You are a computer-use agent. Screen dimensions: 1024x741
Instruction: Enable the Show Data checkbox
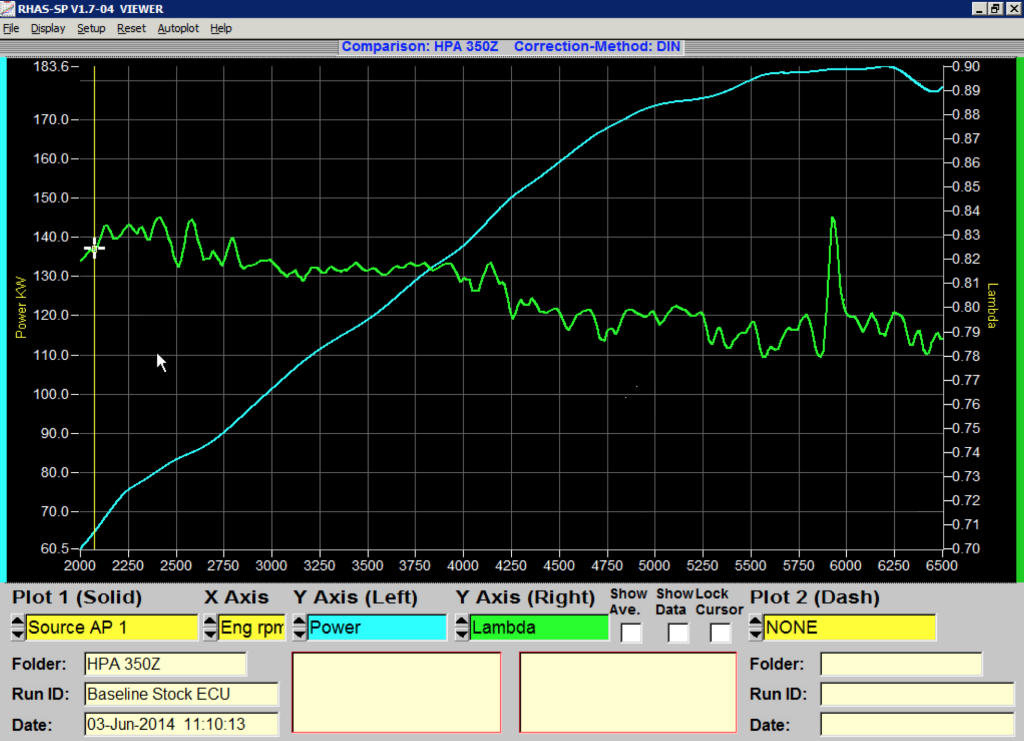tap(677, 631)
